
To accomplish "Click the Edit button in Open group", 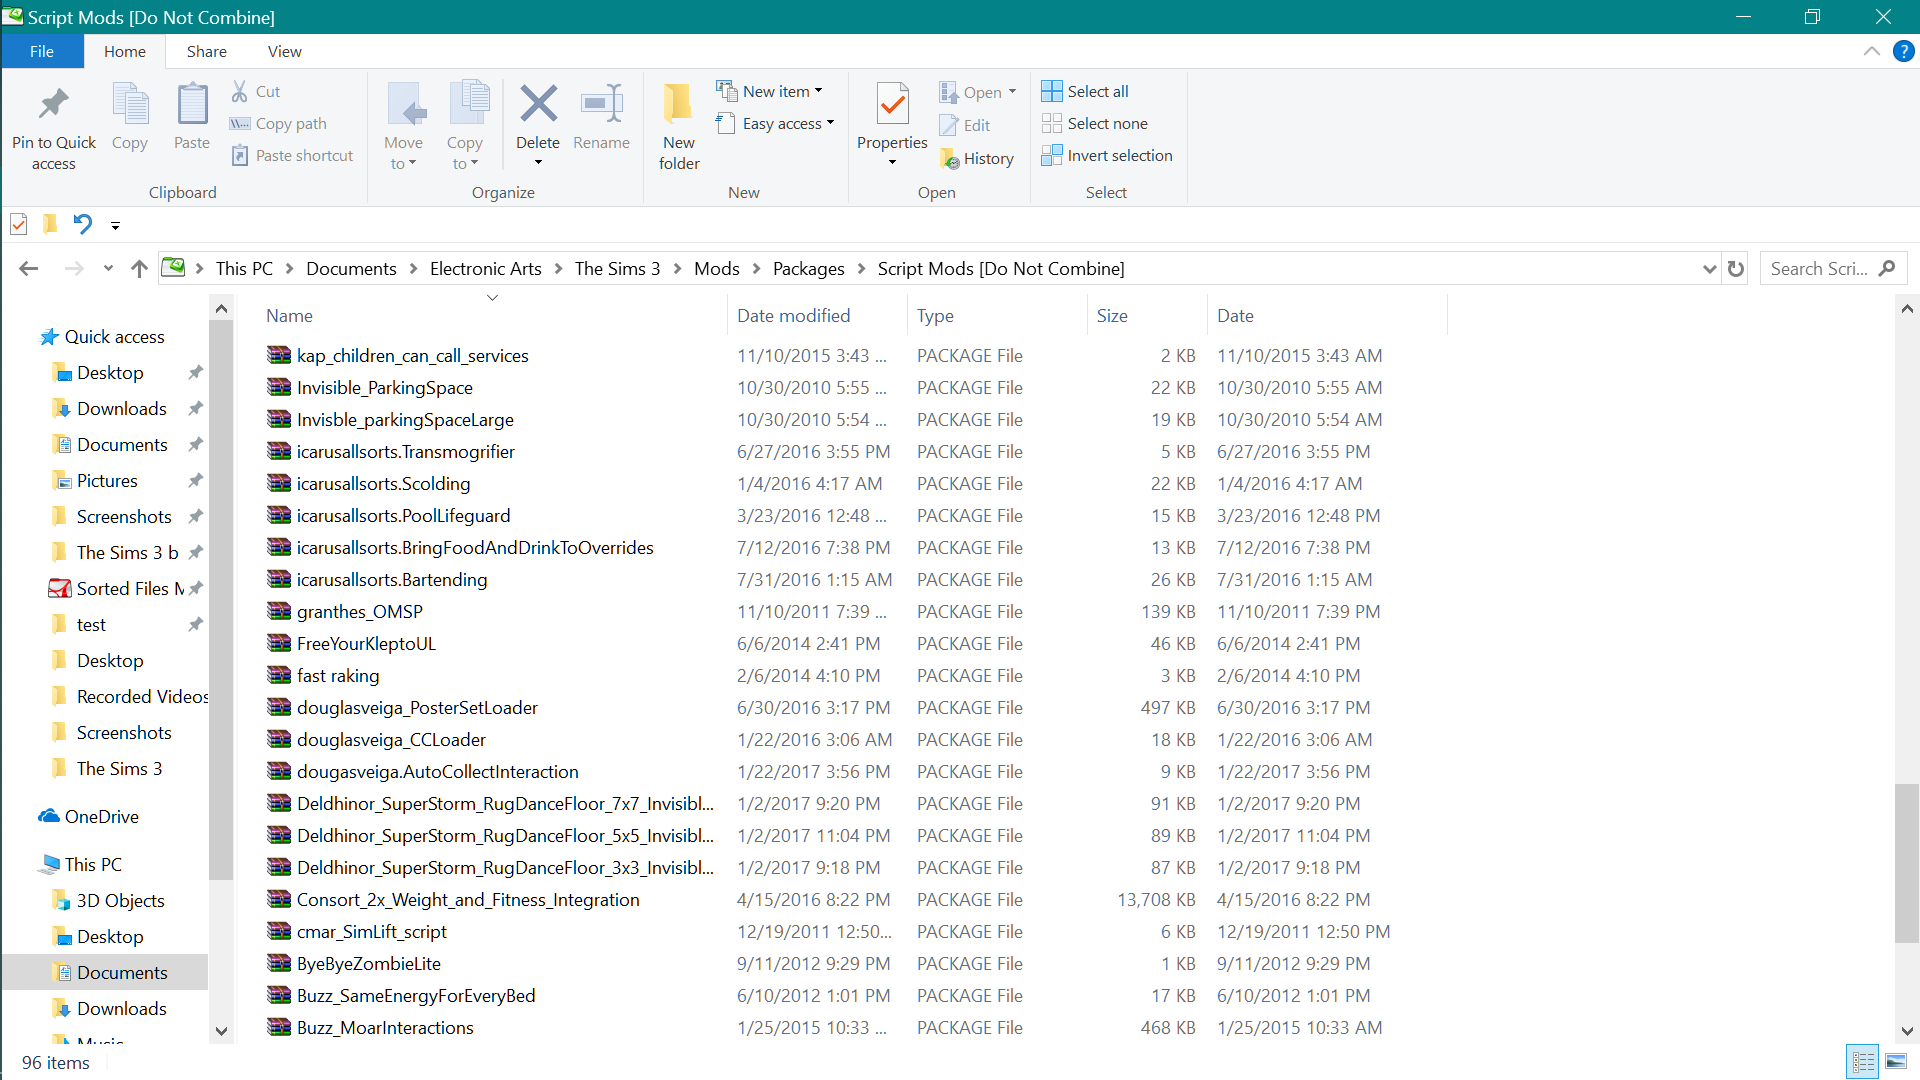I will point(965,125).
